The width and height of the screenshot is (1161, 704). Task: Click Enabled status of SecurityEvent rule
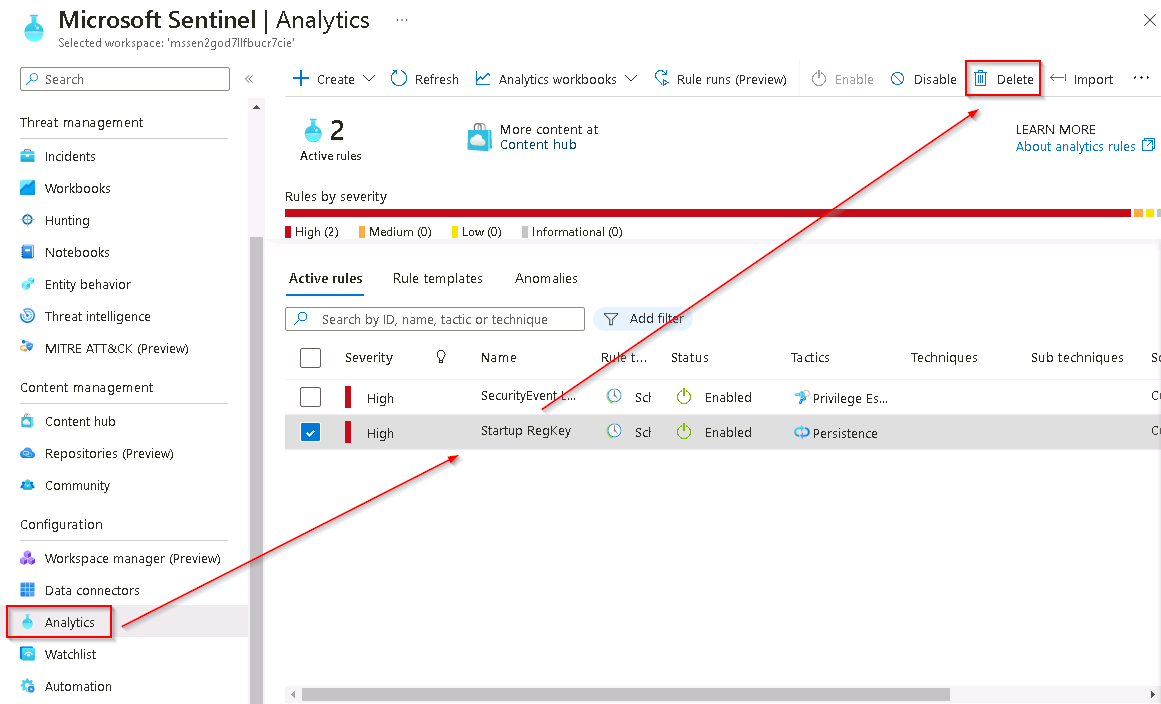click(x=715, y=397)
